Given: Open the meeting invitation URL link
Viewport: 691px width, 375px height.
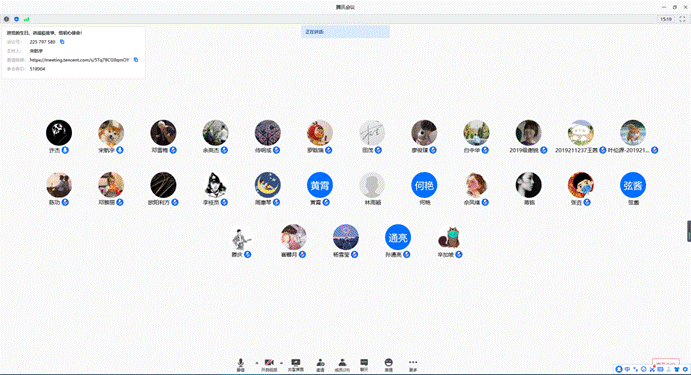Looking at the screenshot, I should point(79,60).
